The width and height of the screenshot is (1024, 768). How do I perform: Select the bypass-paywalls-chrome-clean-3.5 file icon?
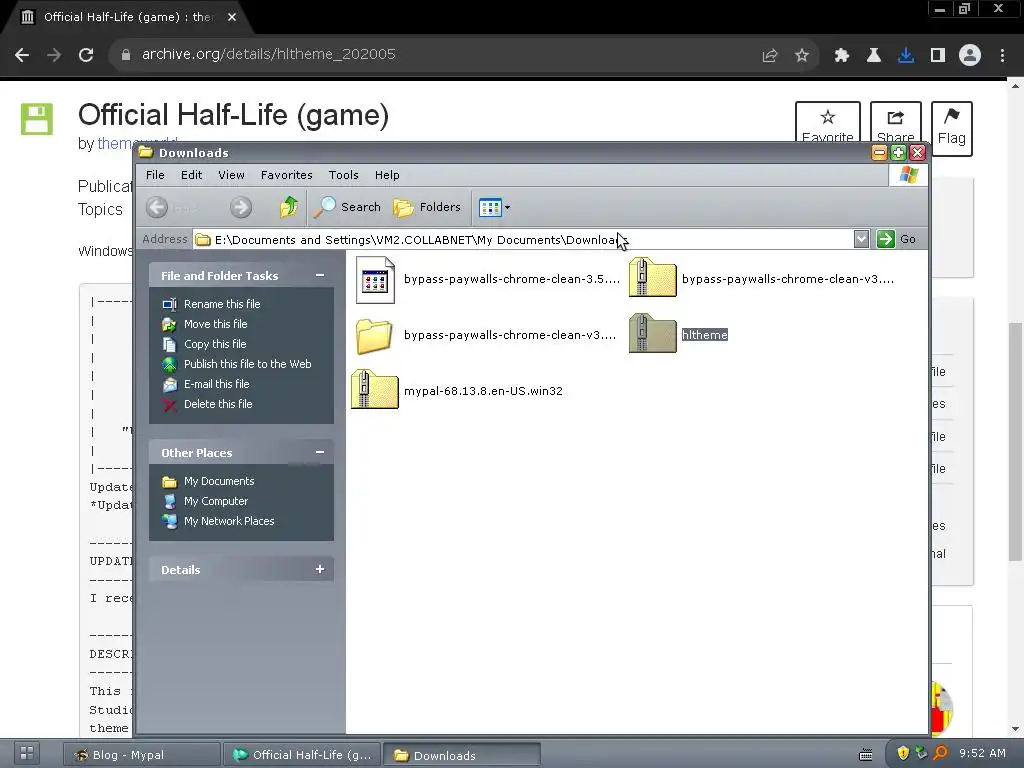(x=375, y=280)
